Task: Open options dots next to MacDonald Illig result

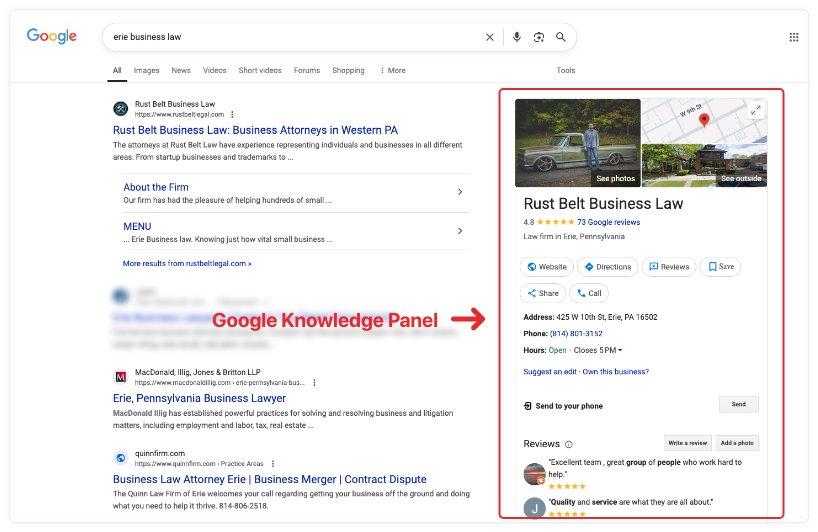Action: pos(314,382)
